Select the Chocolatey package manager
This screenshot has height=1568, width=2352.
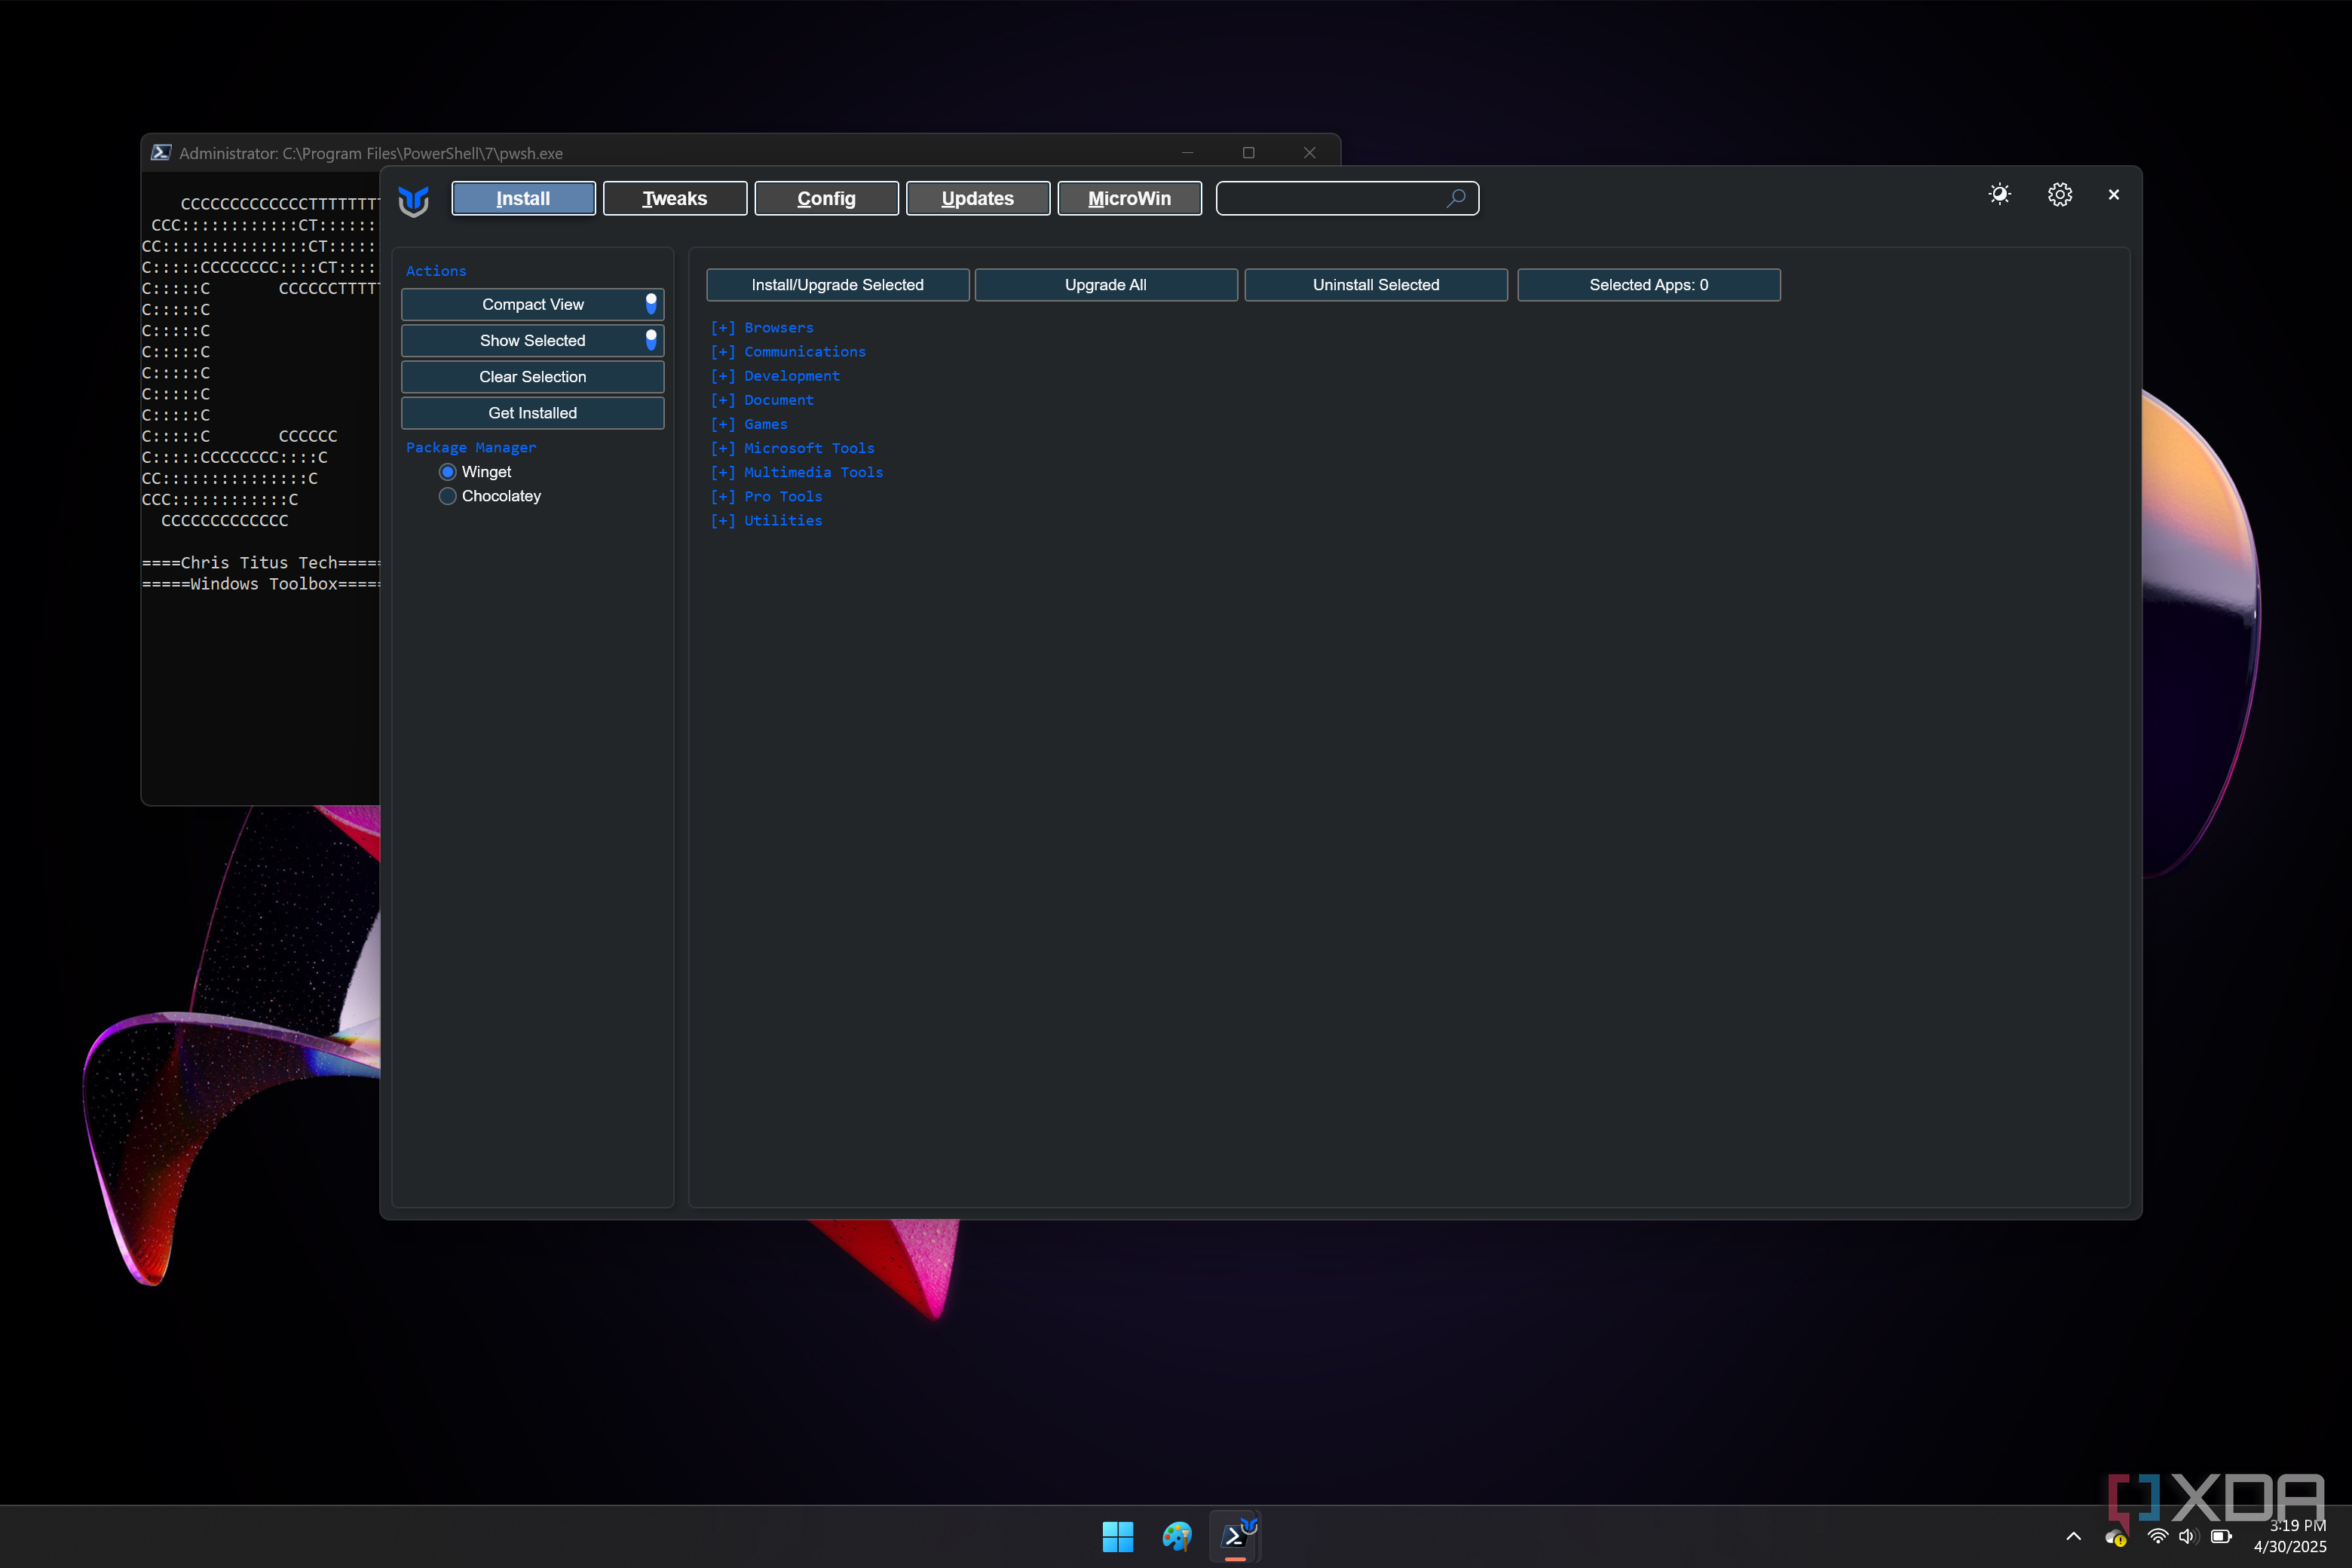490,496
